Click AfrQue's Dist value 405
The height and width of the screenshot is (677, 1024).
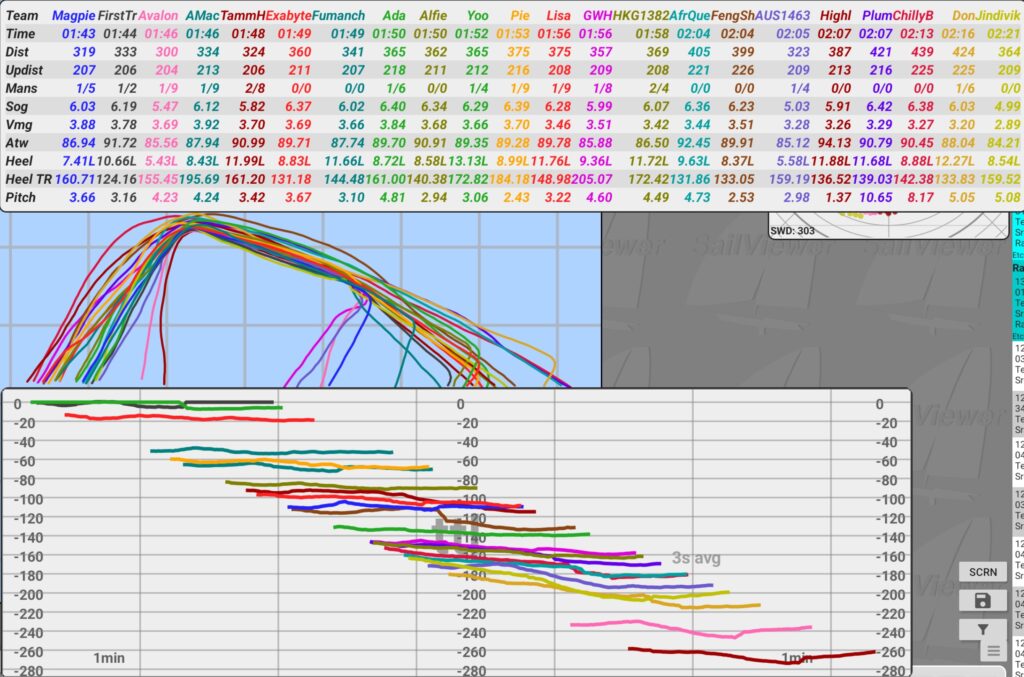point(699,52)
